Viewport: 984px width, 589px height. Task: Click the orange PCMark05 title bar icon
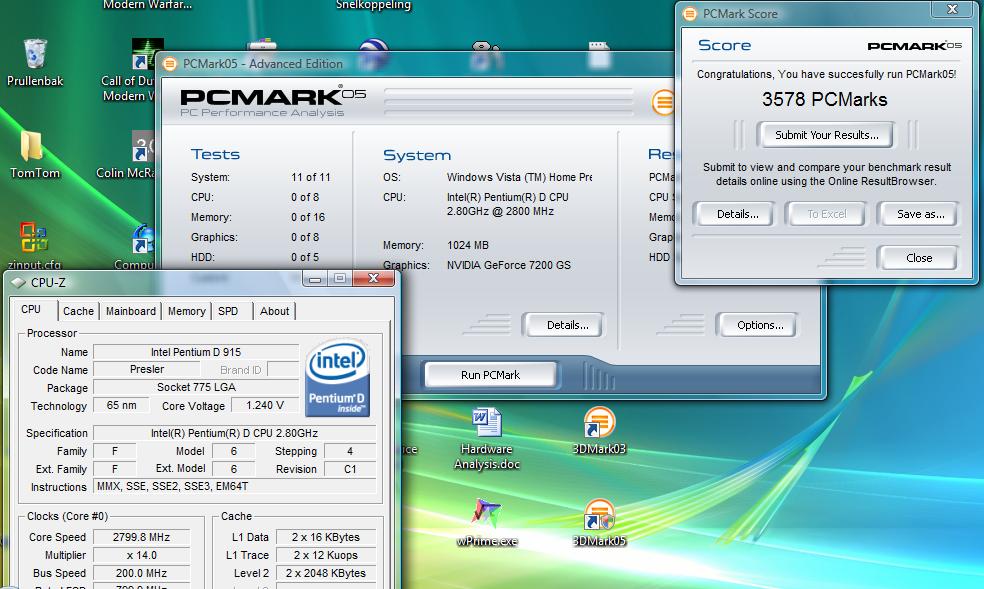(x=169, y=64)
